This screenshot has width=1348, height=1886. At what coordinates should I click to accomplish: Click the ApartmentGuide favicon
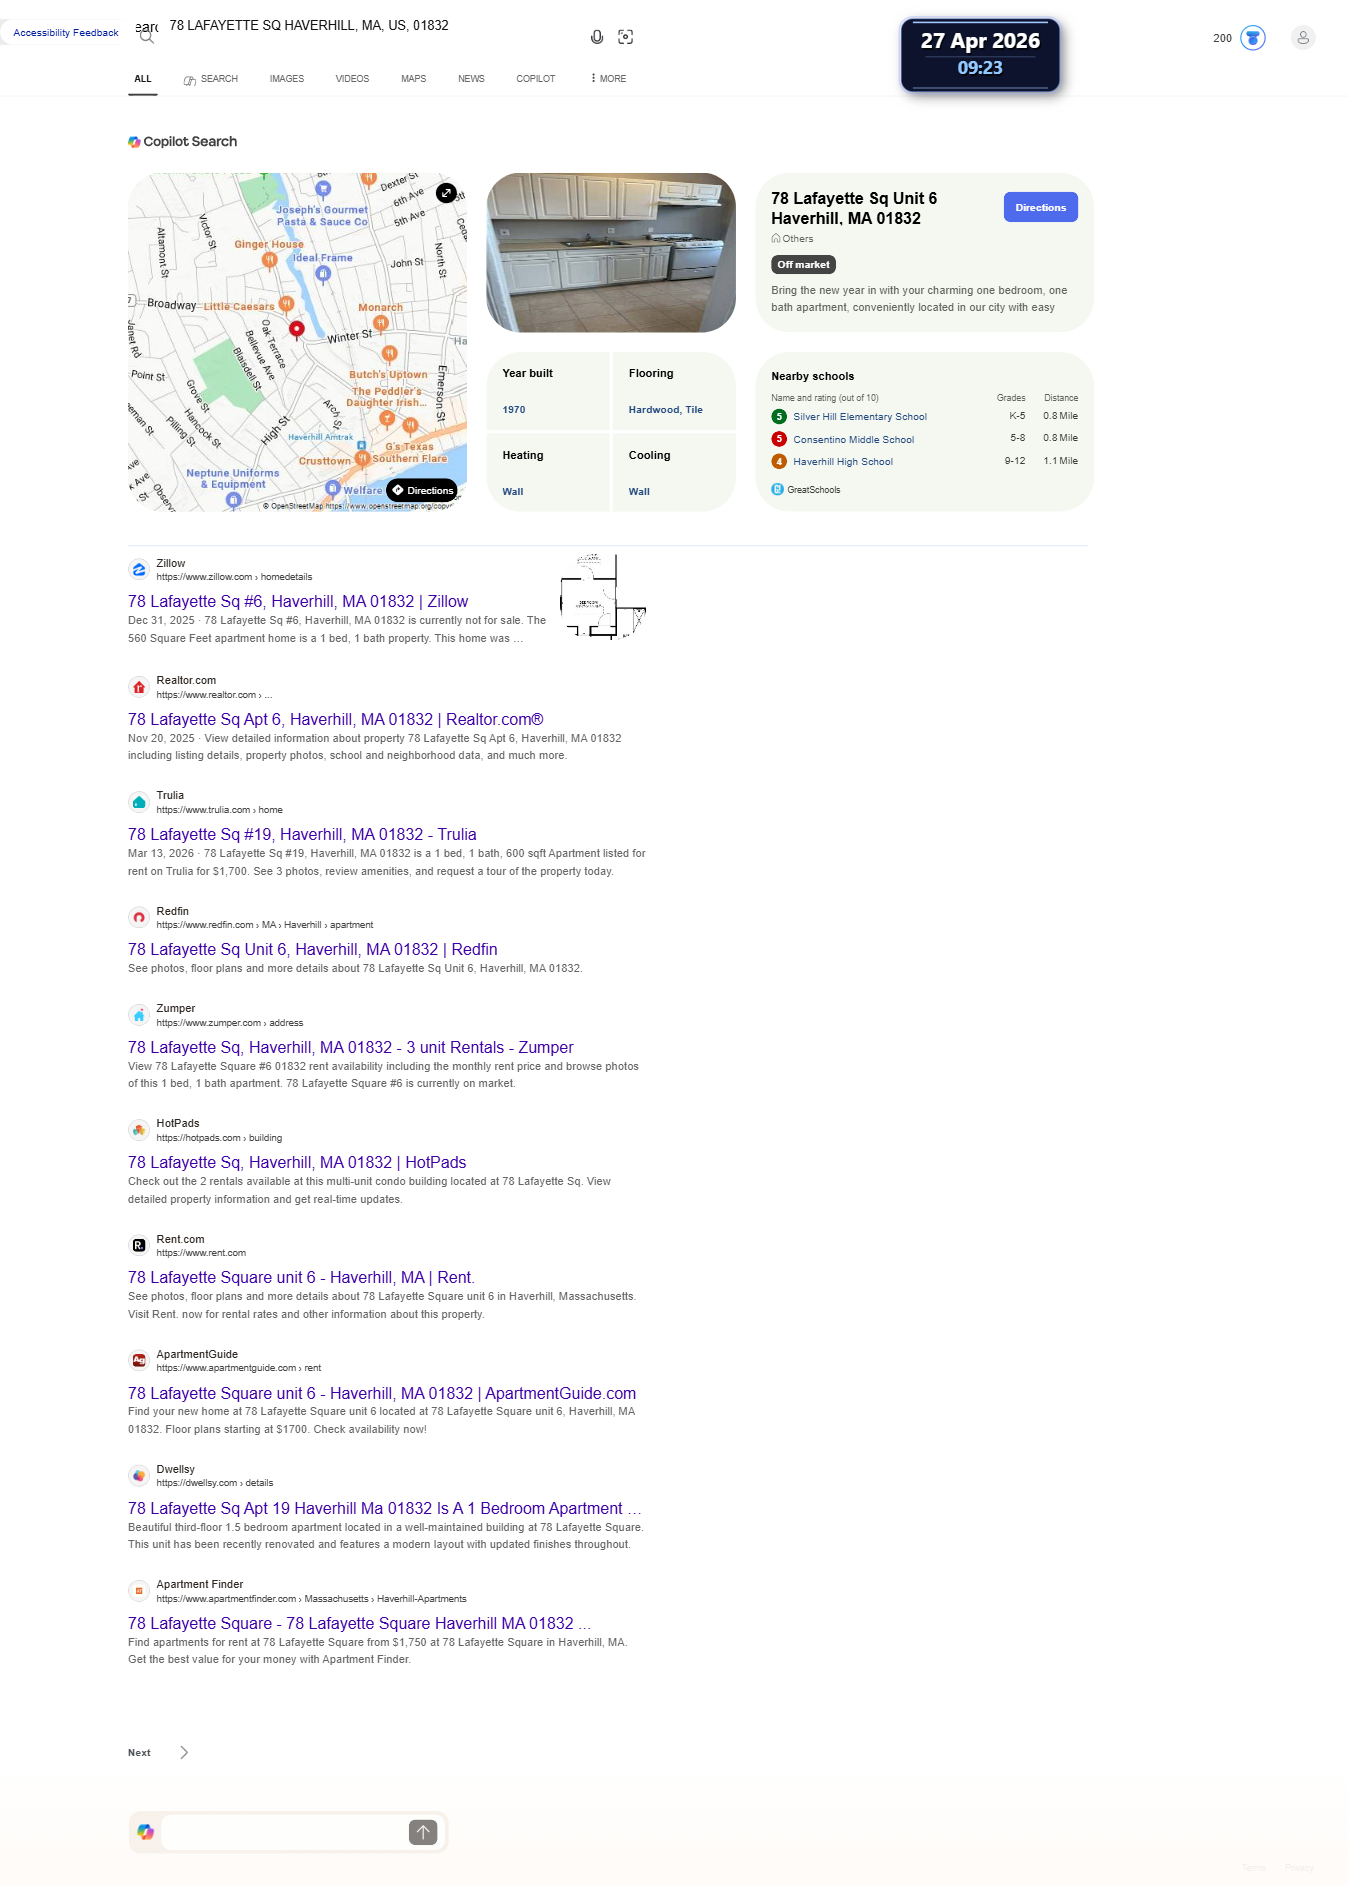pyautogui.click(x=139, y=1361)
